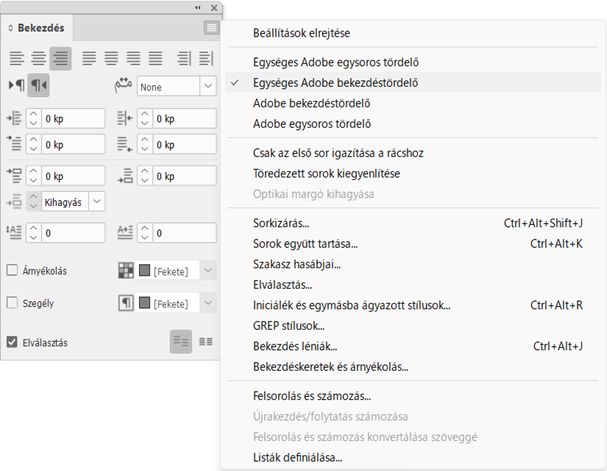Click the Bekezdés panel tab
The image size is (607, 471).
[37, 28]
